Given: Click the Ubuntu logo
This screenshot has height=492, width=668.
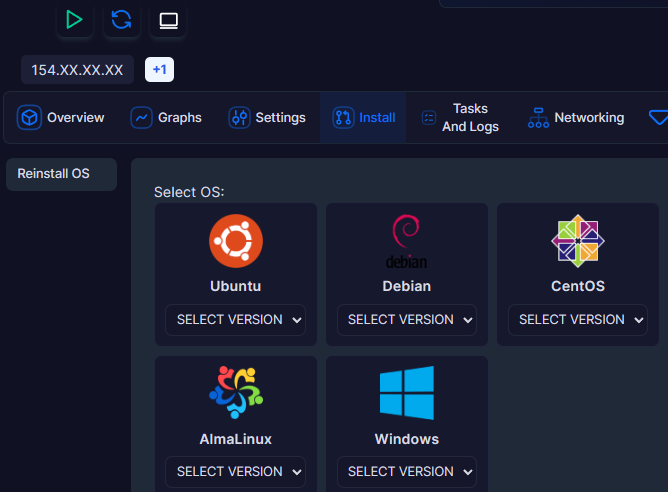Looking at the screenshot, I should tap(236, 241).
